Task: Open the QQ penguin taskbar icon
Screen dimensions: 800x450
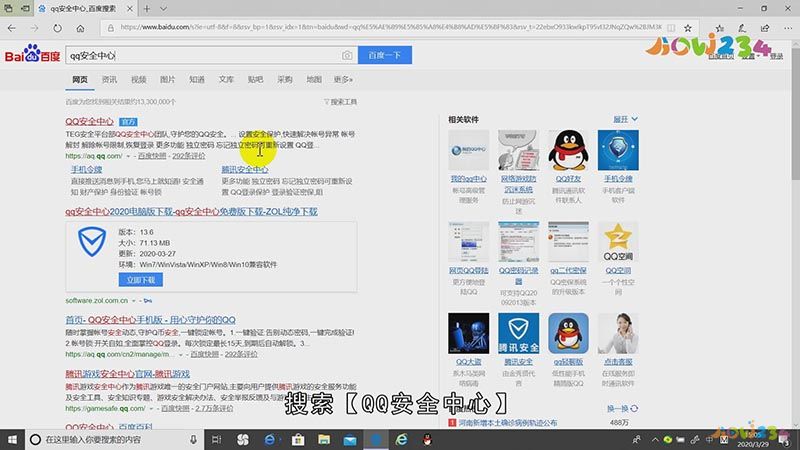Action: coord(428,439)
